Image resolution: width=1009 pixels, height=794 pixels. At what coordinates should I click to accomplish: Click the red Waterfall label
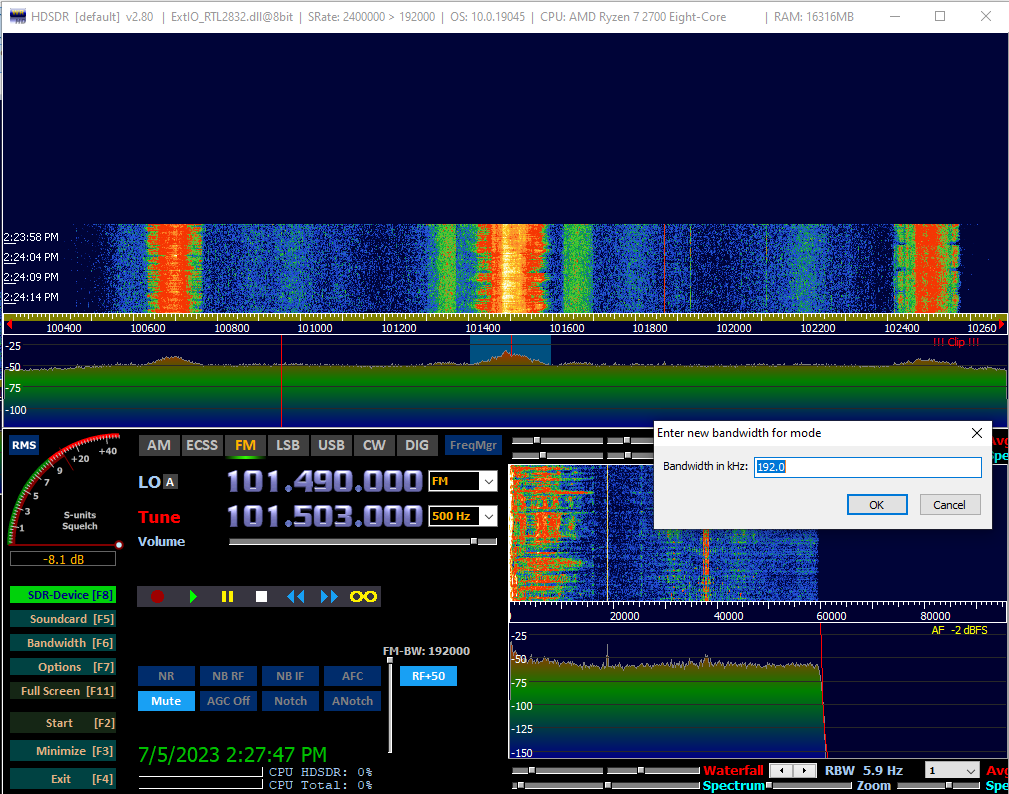[x=733, y=770]
